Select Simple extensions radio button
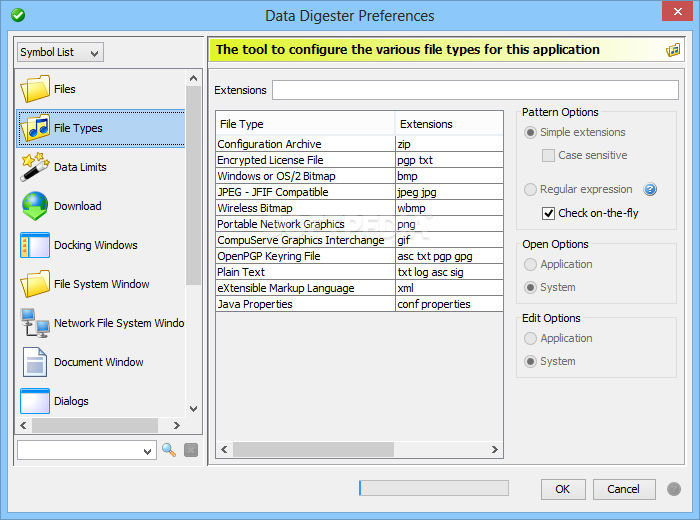 tap(530, 133)
